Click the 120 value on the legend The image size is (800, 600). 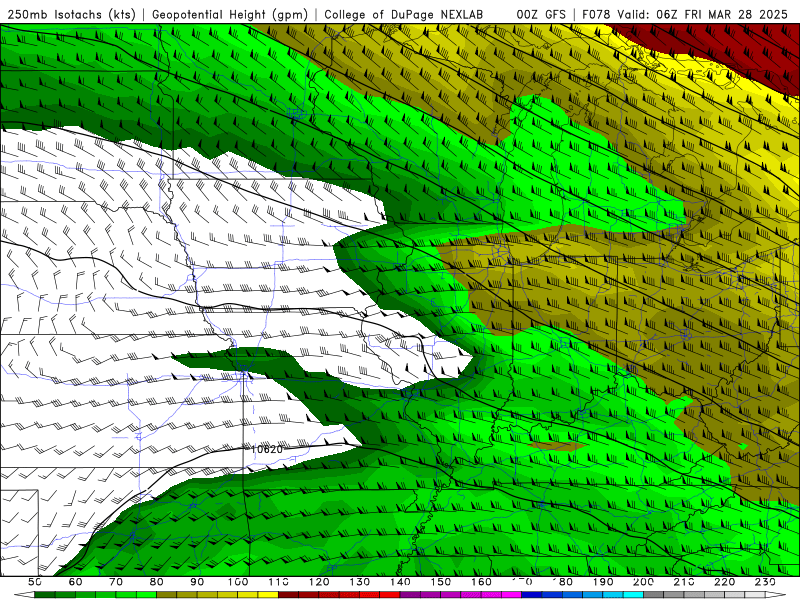coord(319,582)
